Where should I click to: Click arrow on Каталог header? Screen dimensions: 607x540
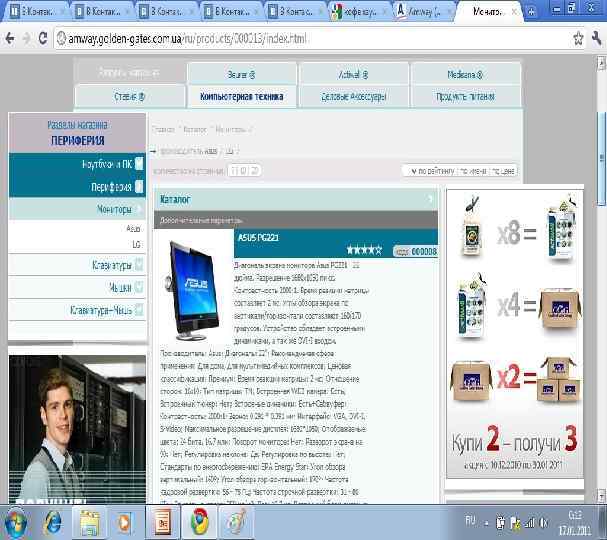[430, 199]
